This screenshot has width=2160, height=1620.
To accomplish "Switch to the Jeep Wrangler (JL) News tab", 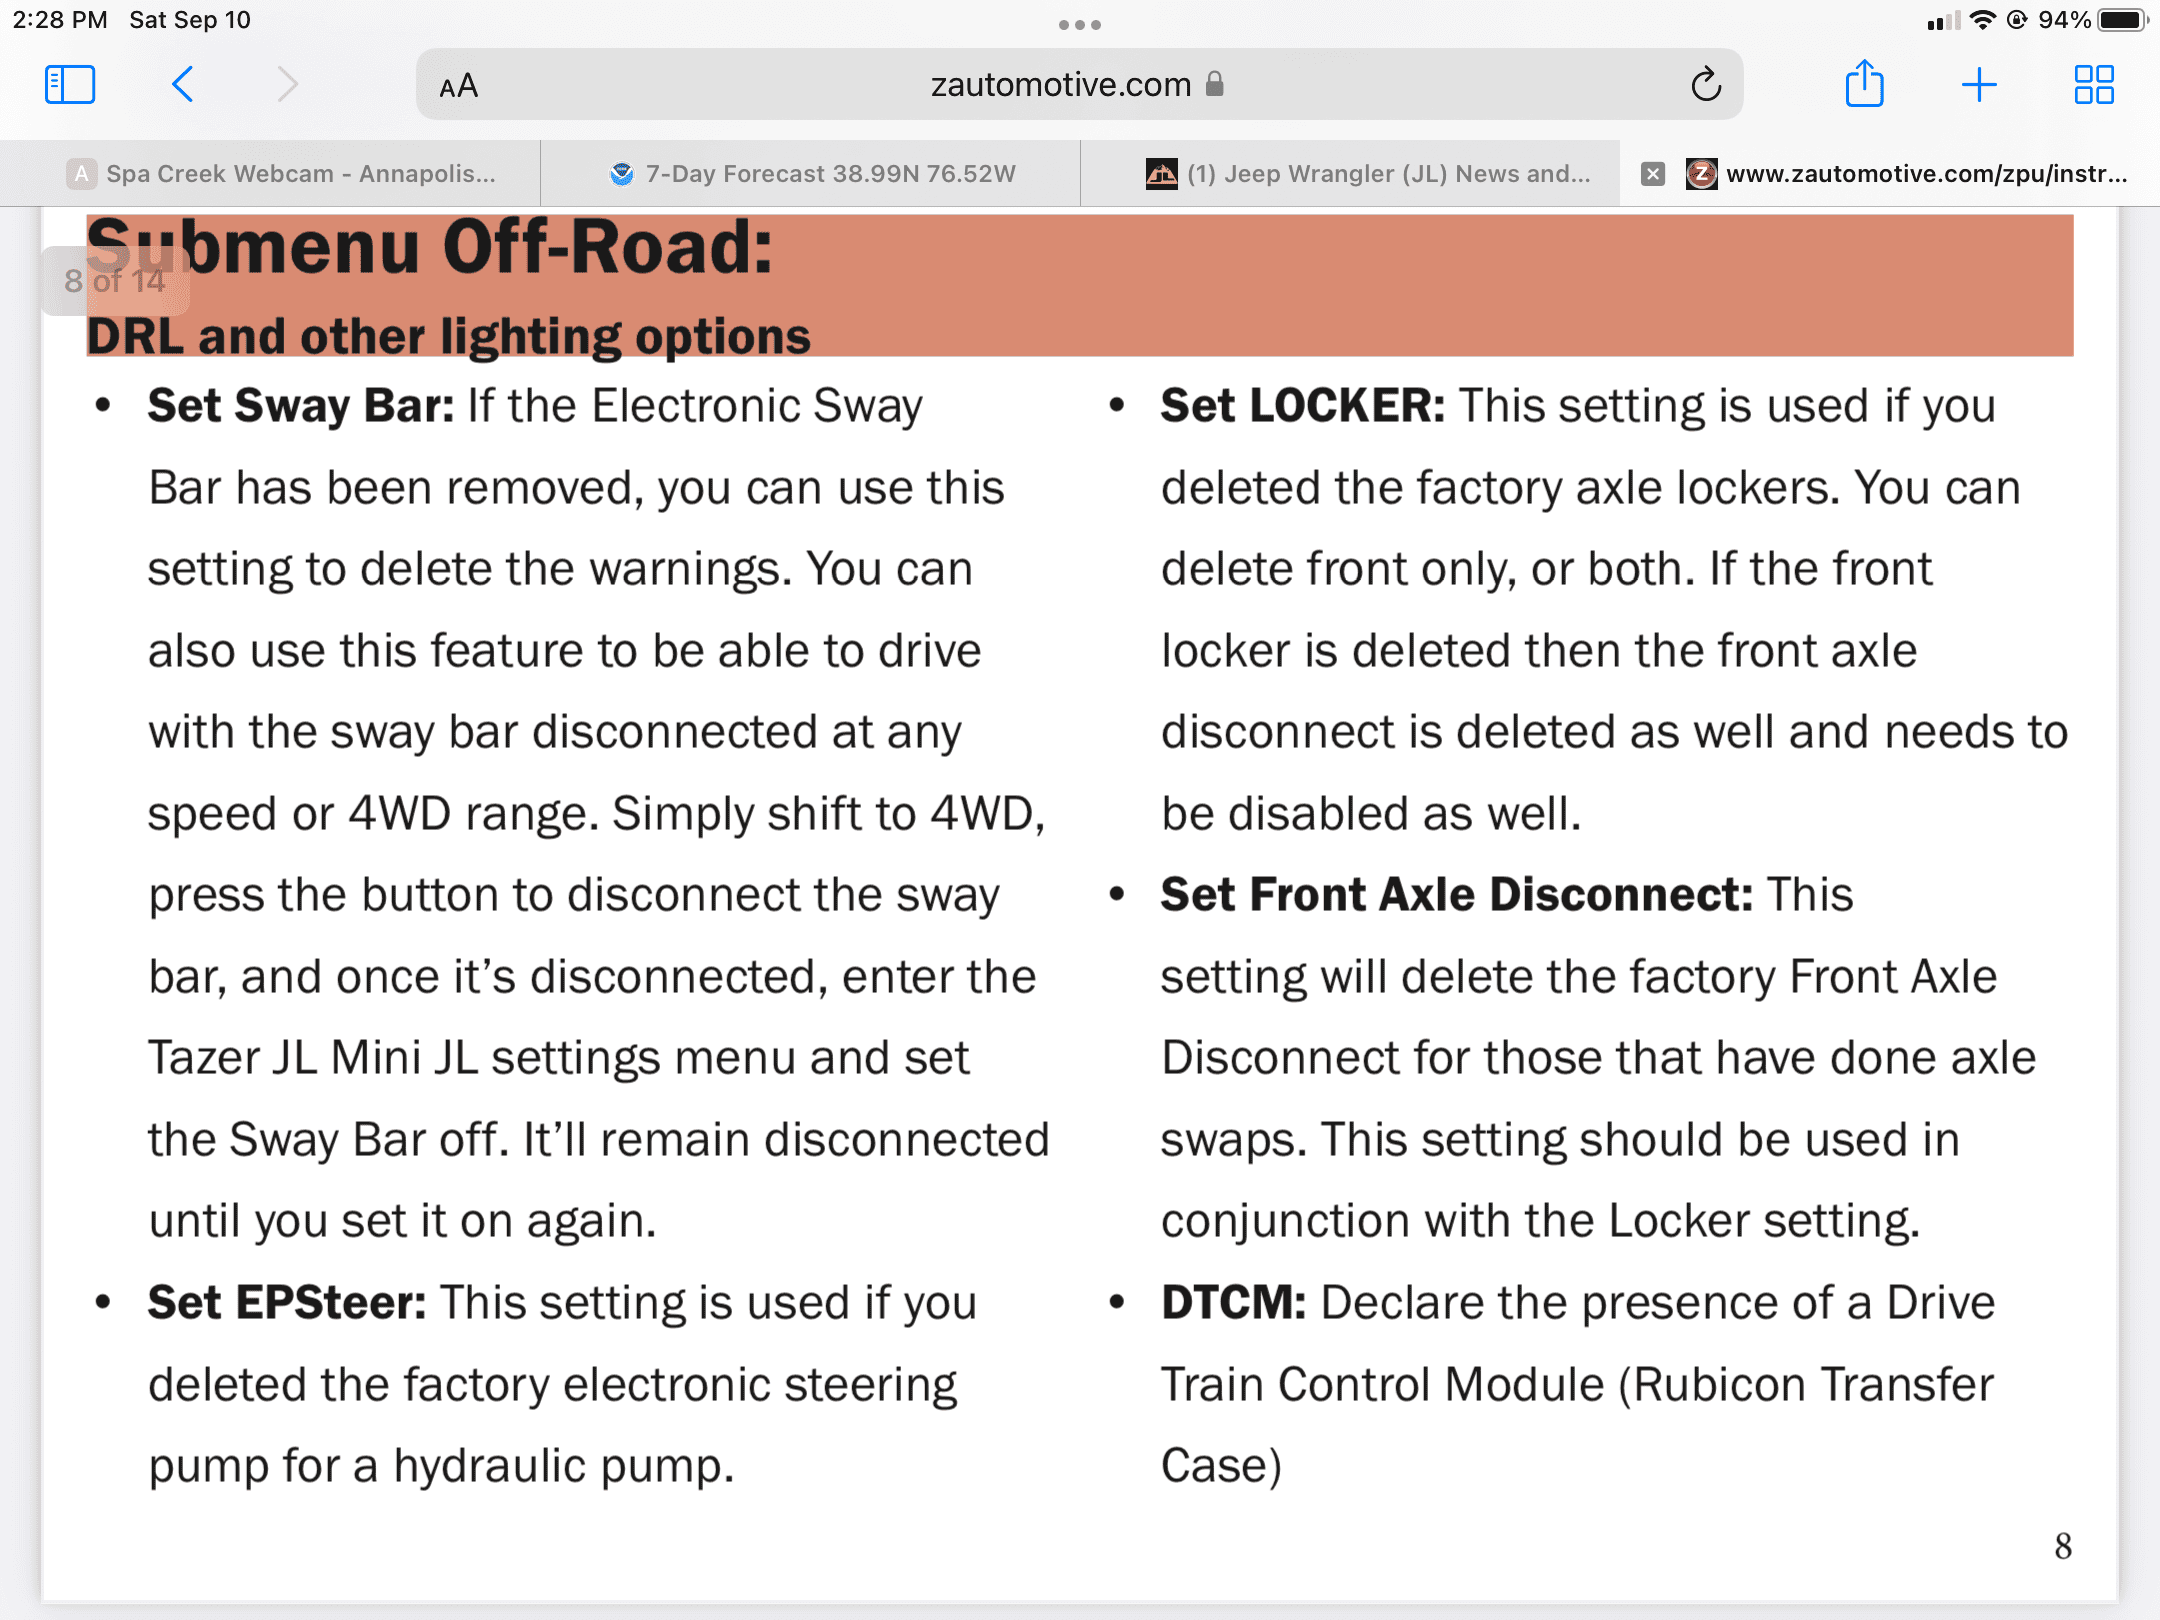I will [x=1350, y=174].
